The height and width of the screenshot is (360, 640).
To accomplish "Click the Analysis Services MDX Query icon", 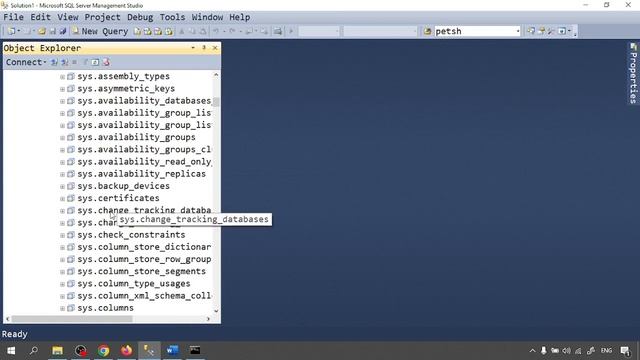I will (147, 31).
